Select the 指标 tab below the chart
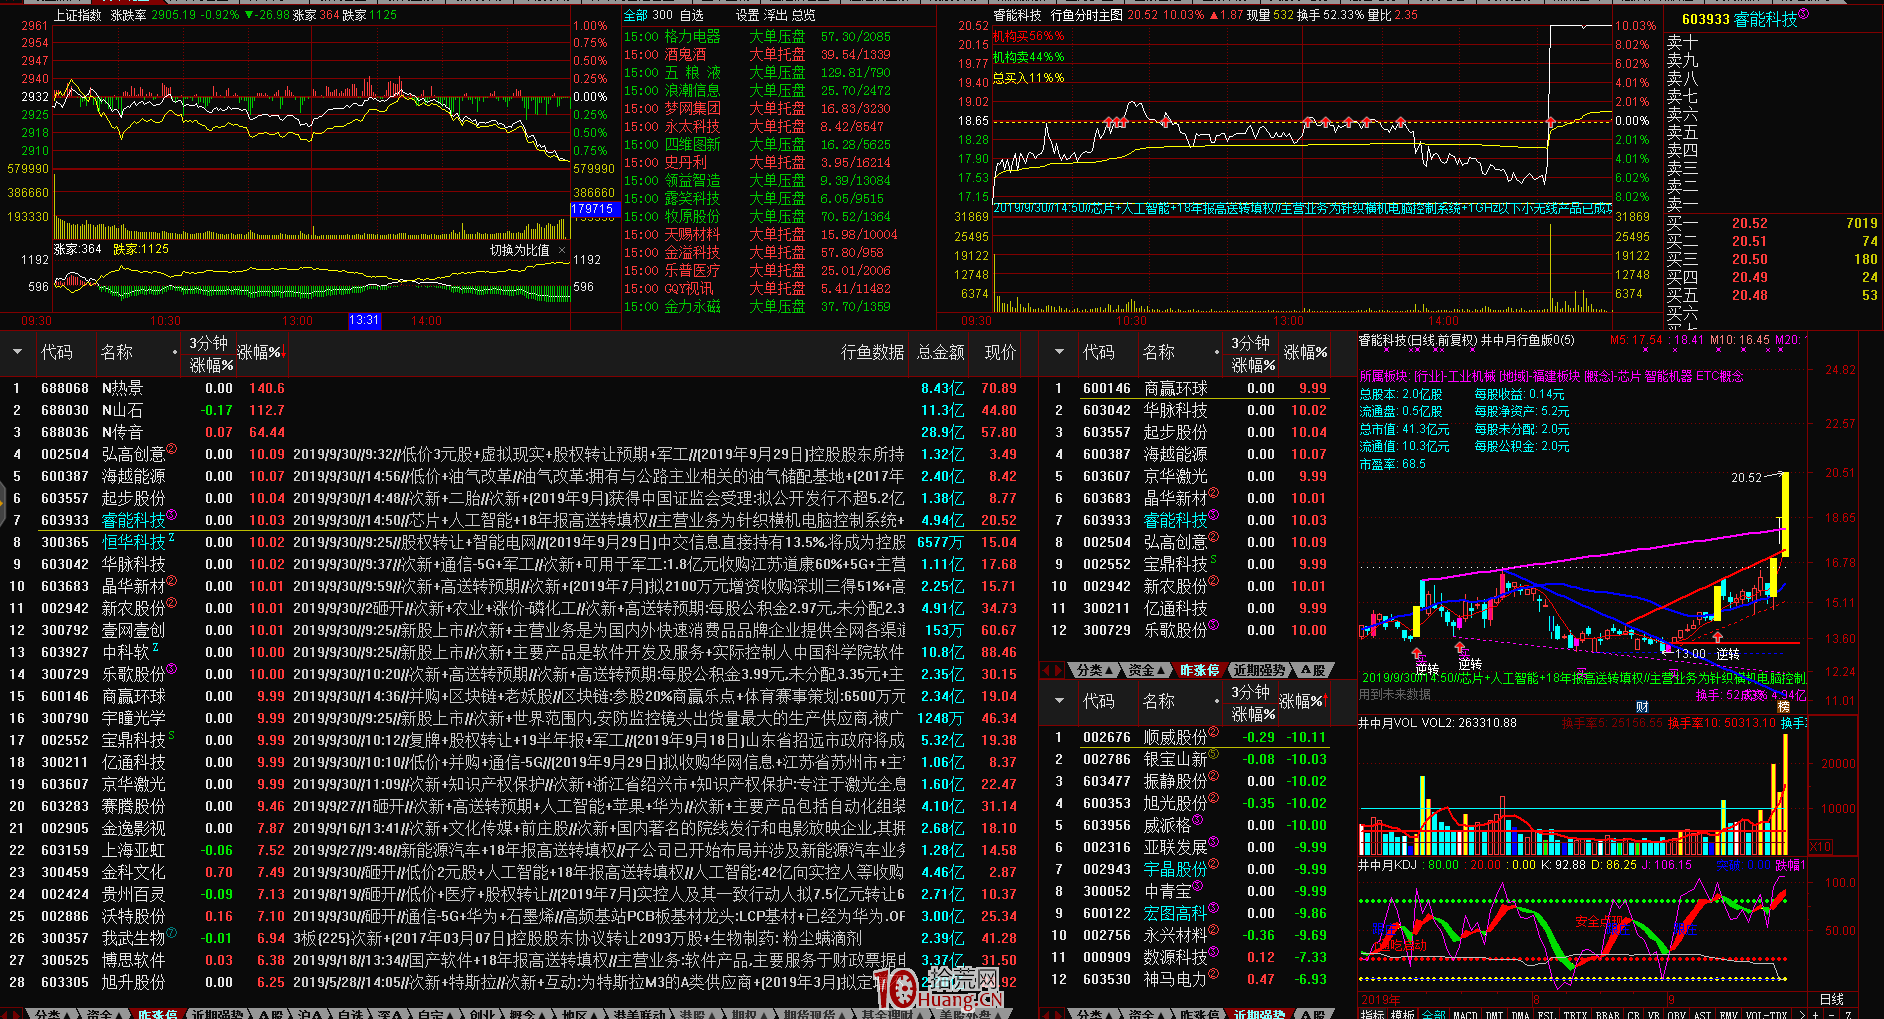The width and height of the screenshot is (1884, 1019). tap(1372, 1014)
